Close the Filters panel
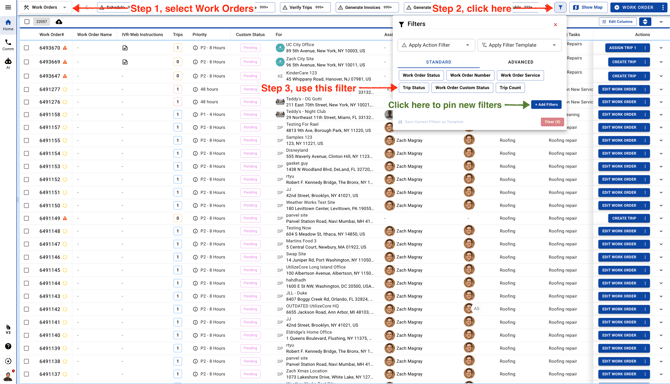The height and width of the screenshot is (384, 670). click(x=555, y=25)
